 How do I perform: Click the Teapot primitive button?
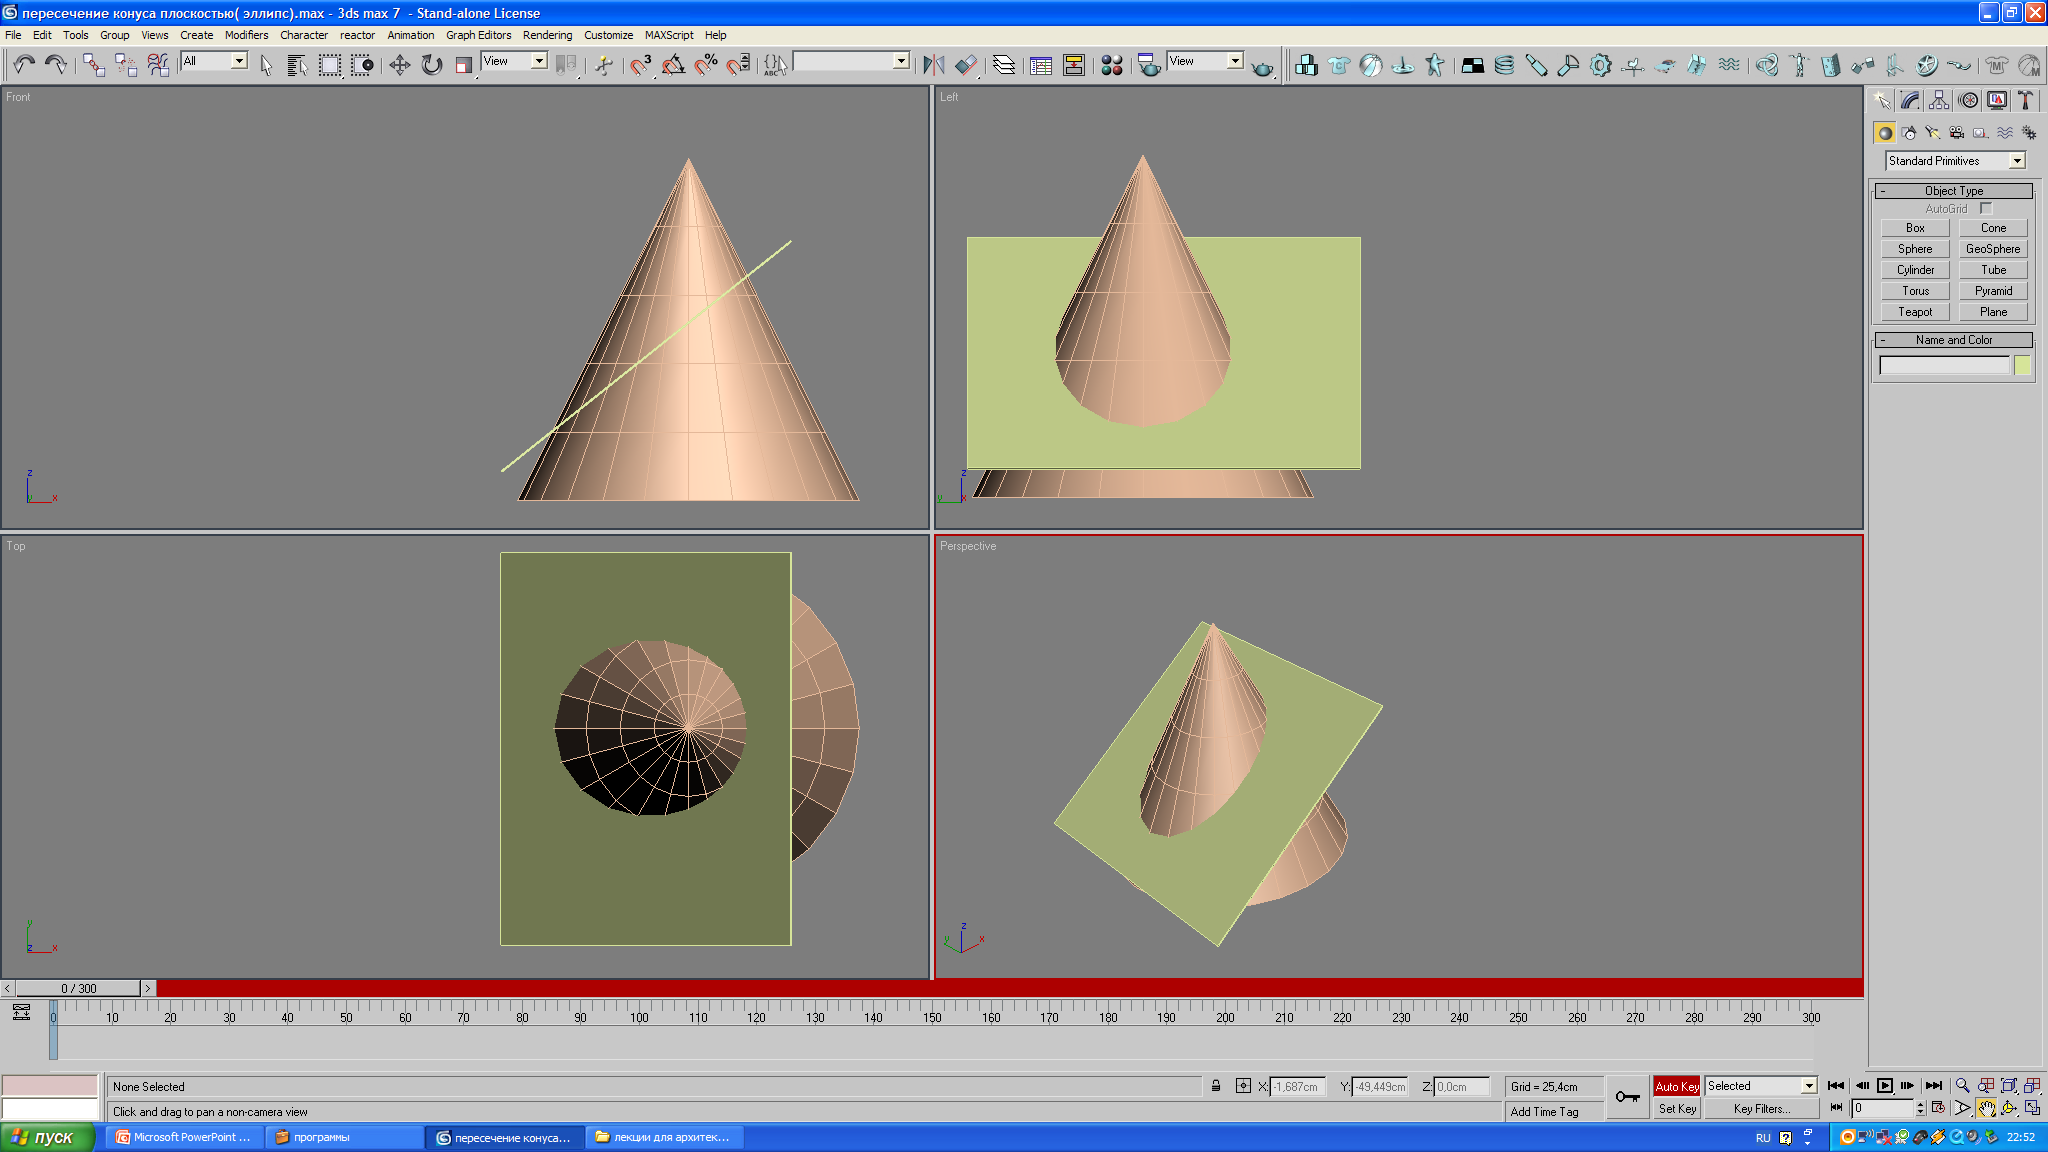point(1915,312)
